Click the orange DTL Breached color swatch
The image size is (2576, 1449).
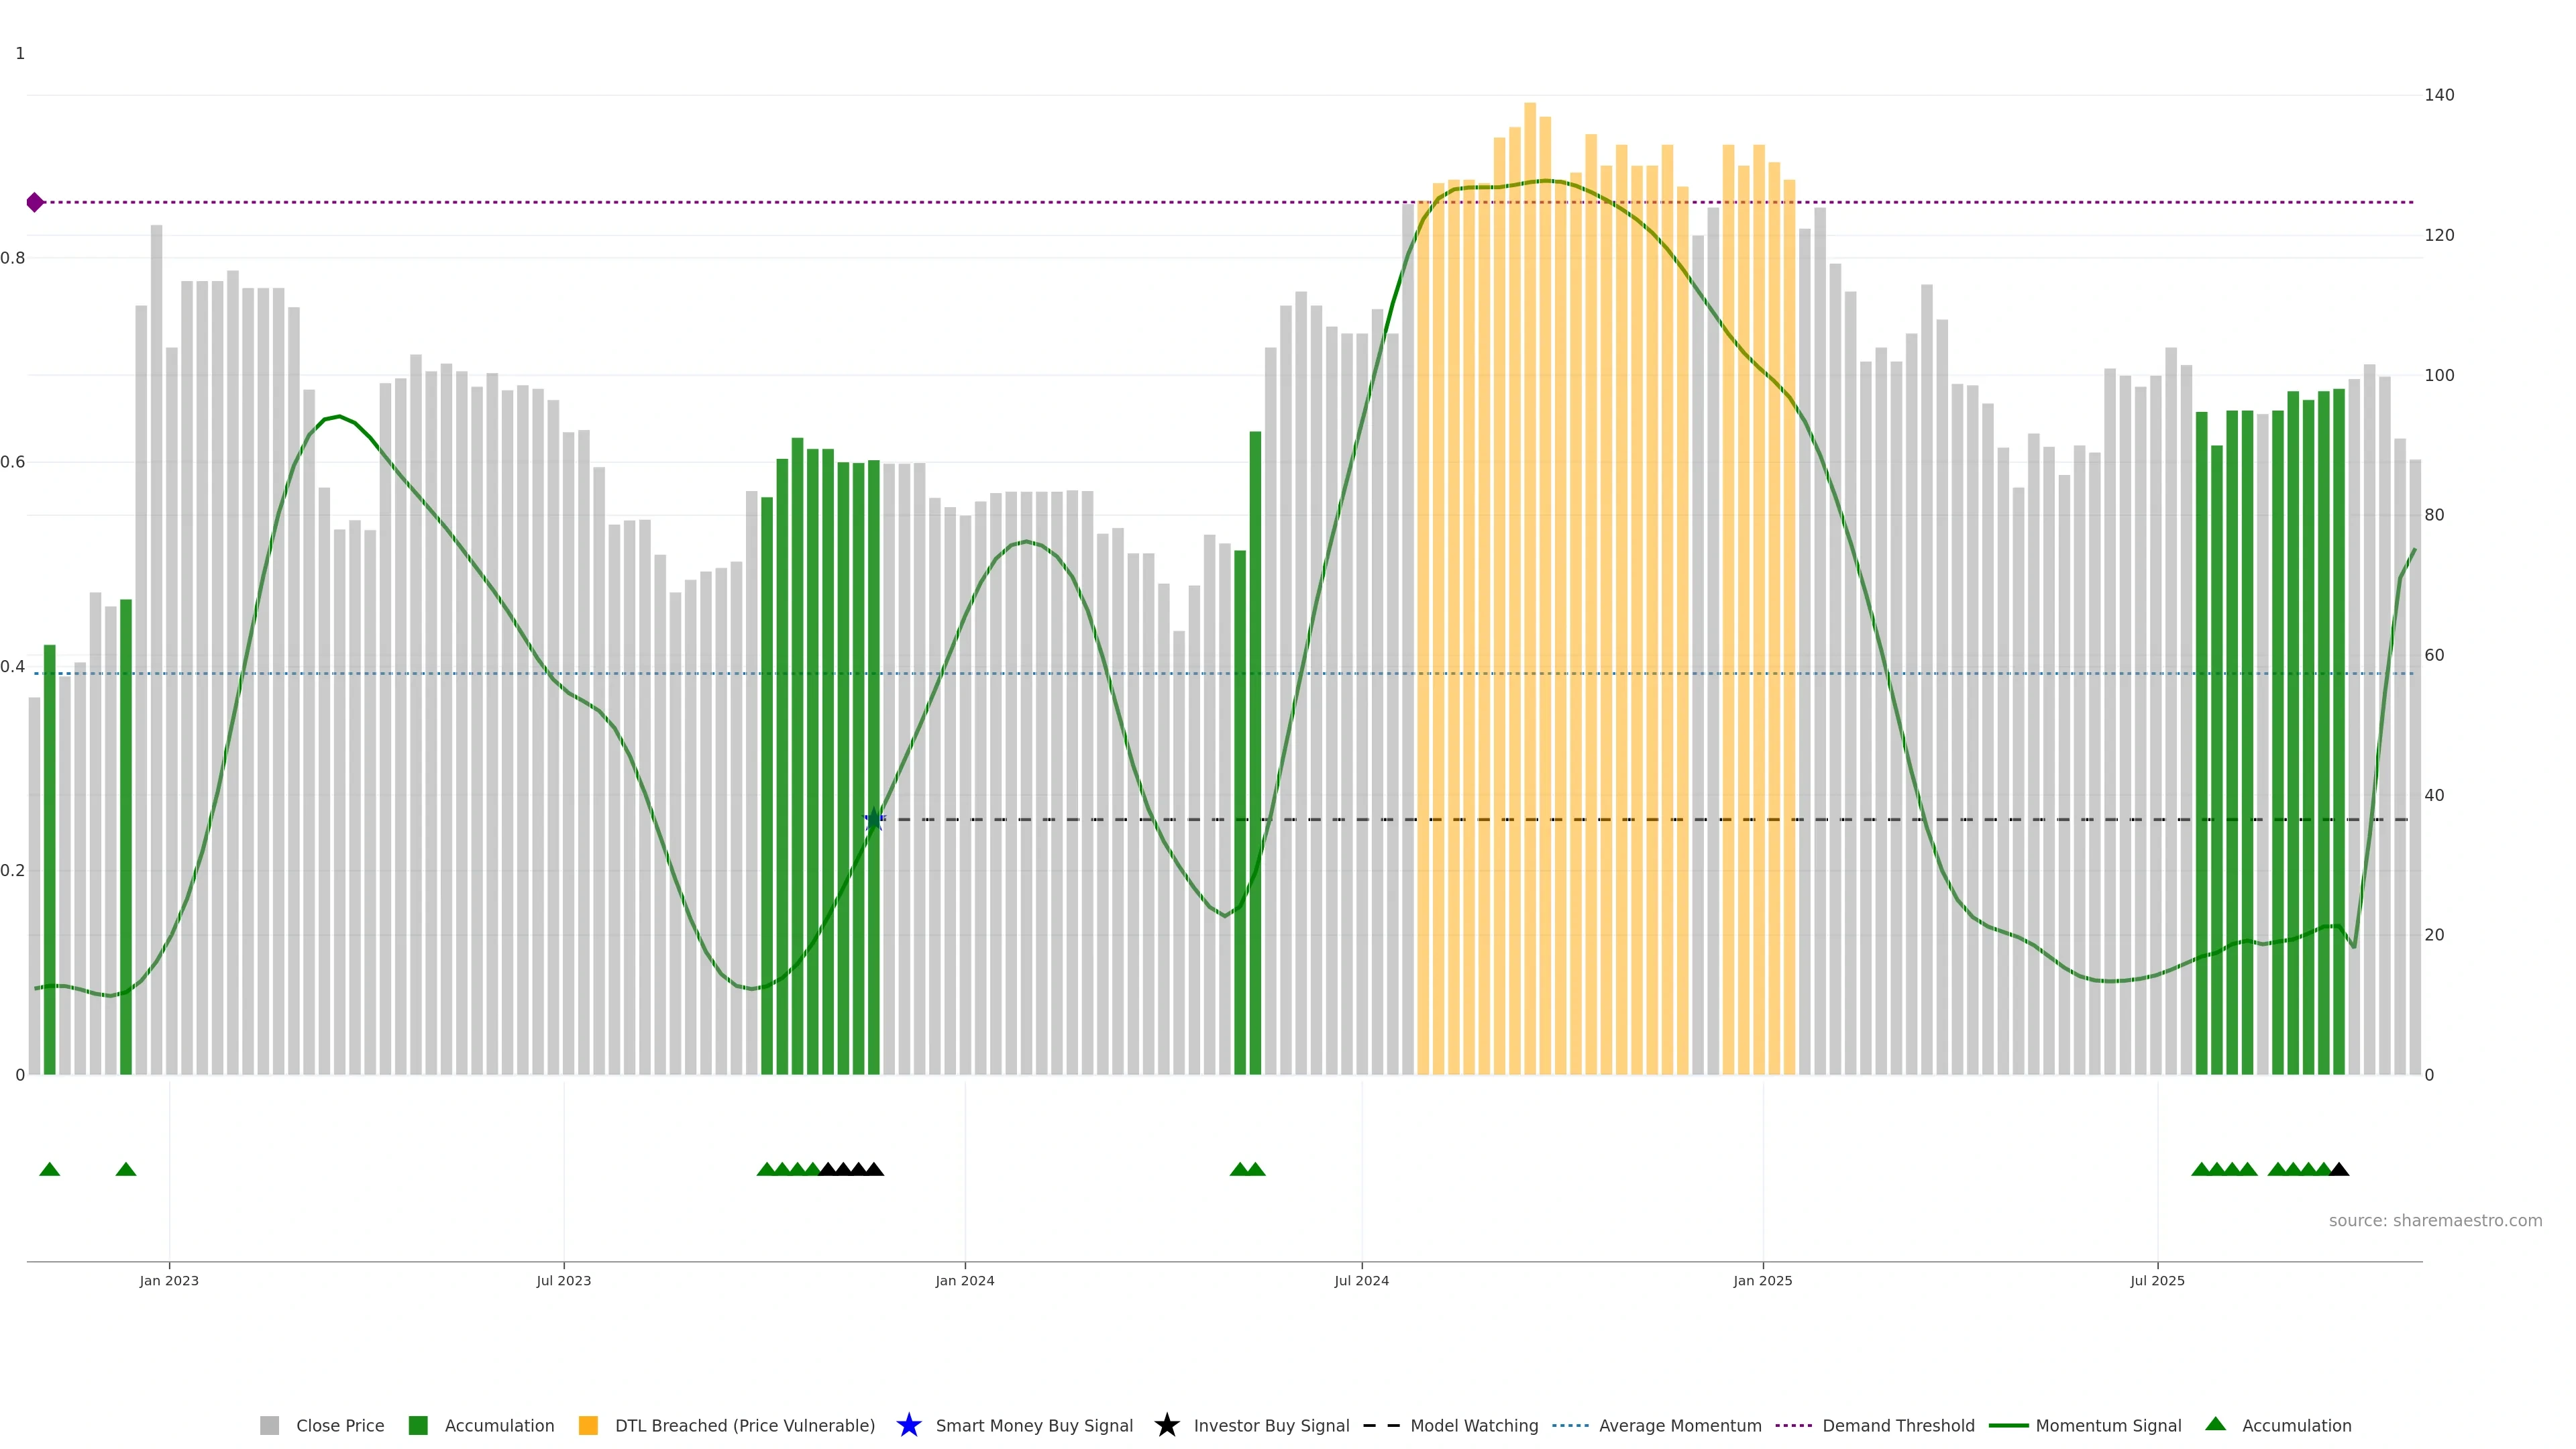[588, 1425]
